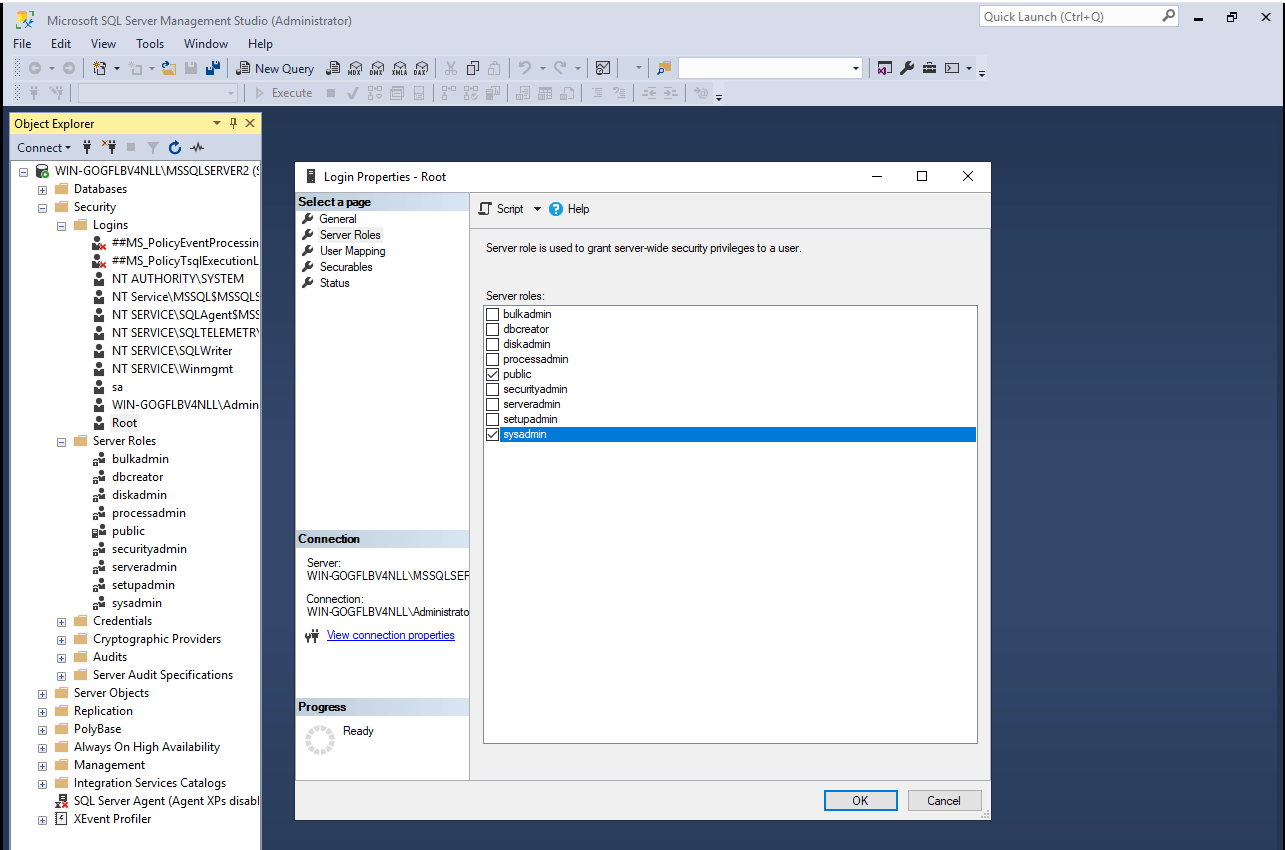Open the Tools menu
Image resolution: width=1285 pixels, height=850 pixels.
click(x=150, y=44)
